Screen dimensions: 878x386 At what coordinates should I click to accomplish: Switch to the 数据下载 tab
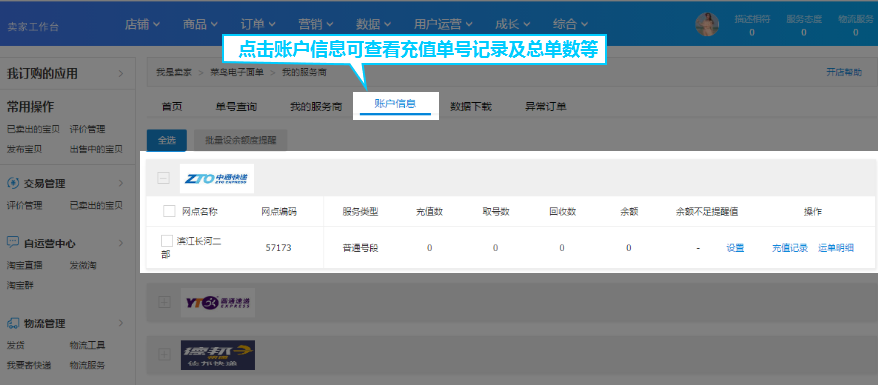coord(471,106)
